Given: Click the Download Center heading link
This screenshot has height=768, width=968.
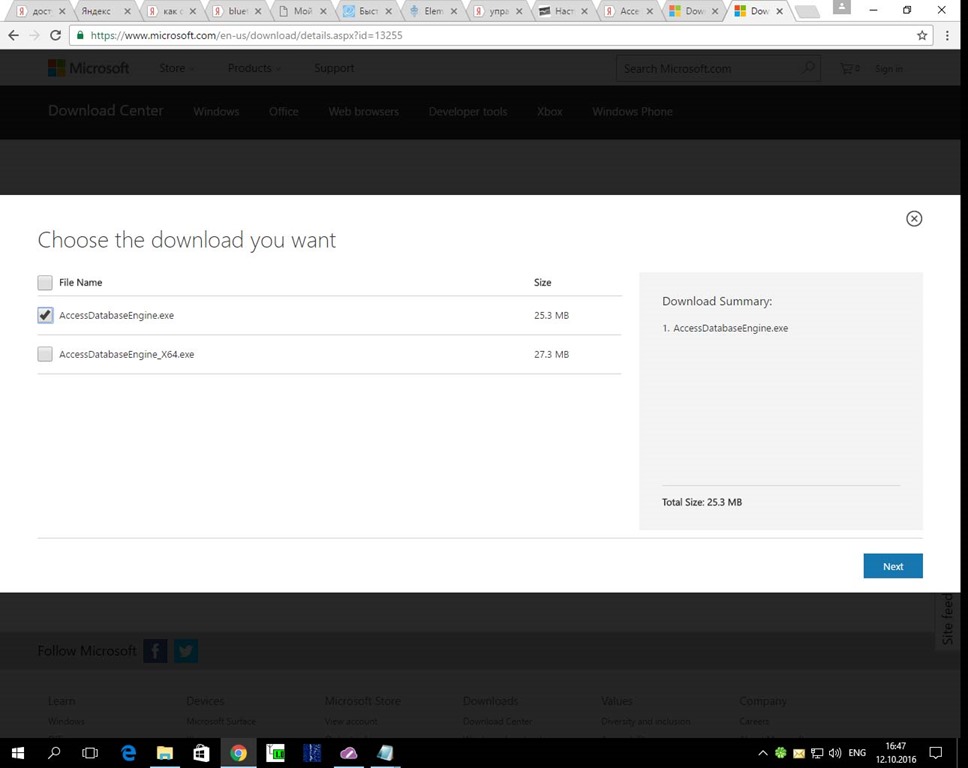Looking at the screenshot, I should 106,111.
